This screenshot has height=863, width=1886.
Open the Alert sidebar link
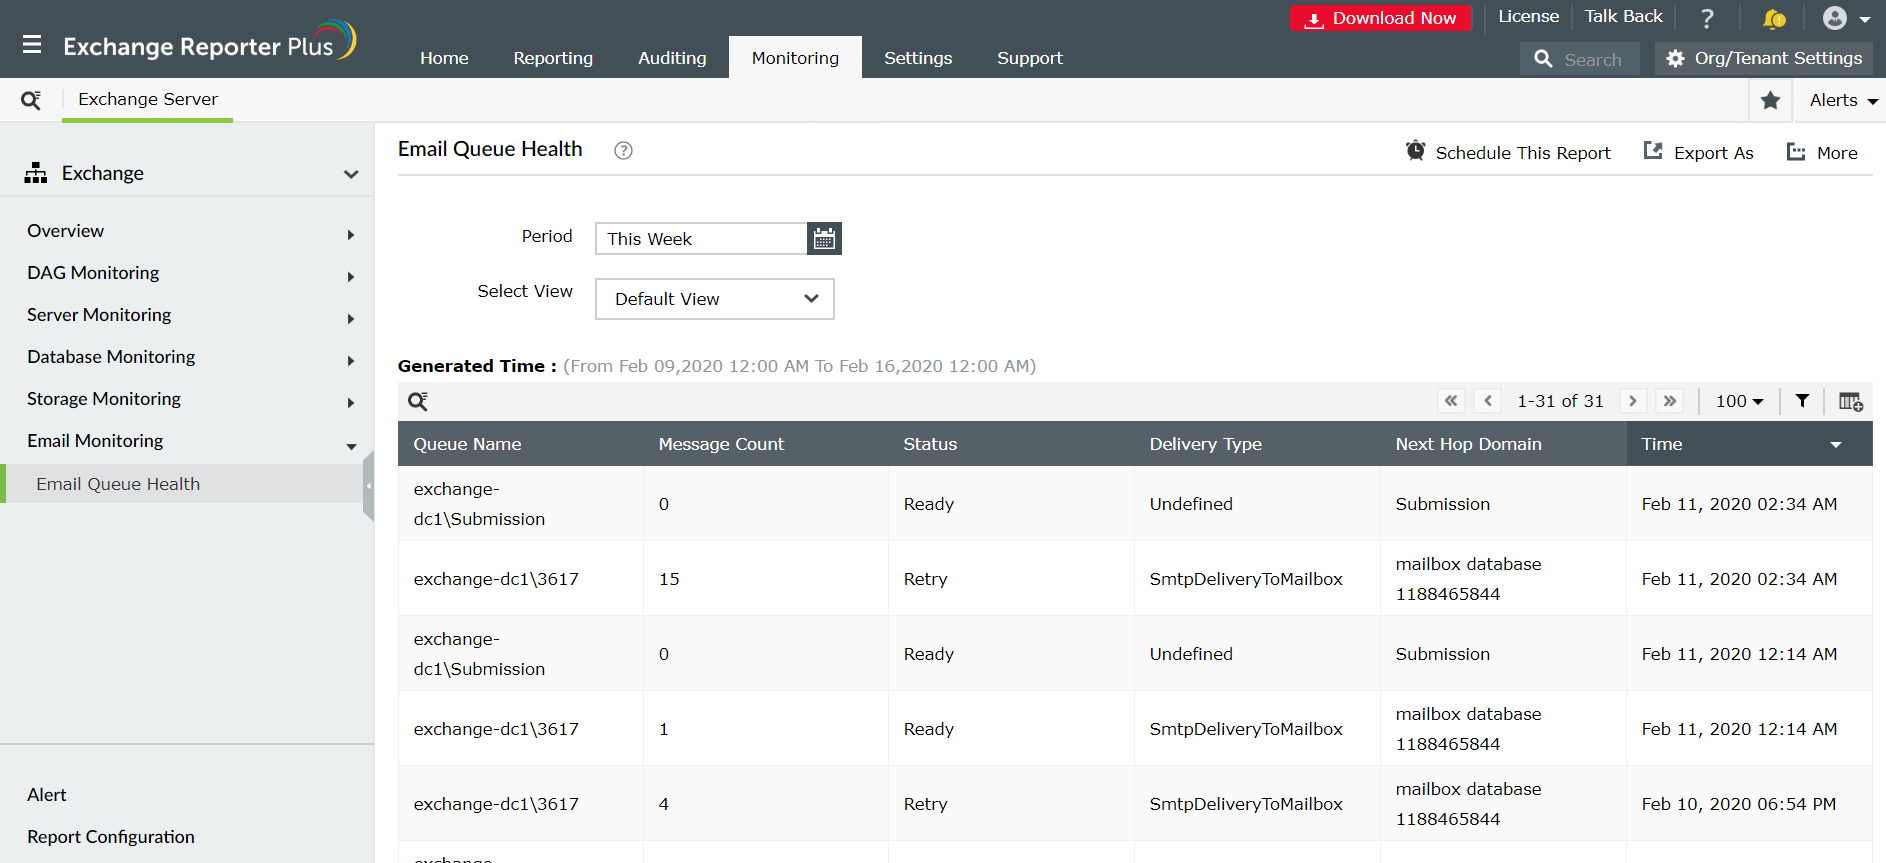point(47,795)
